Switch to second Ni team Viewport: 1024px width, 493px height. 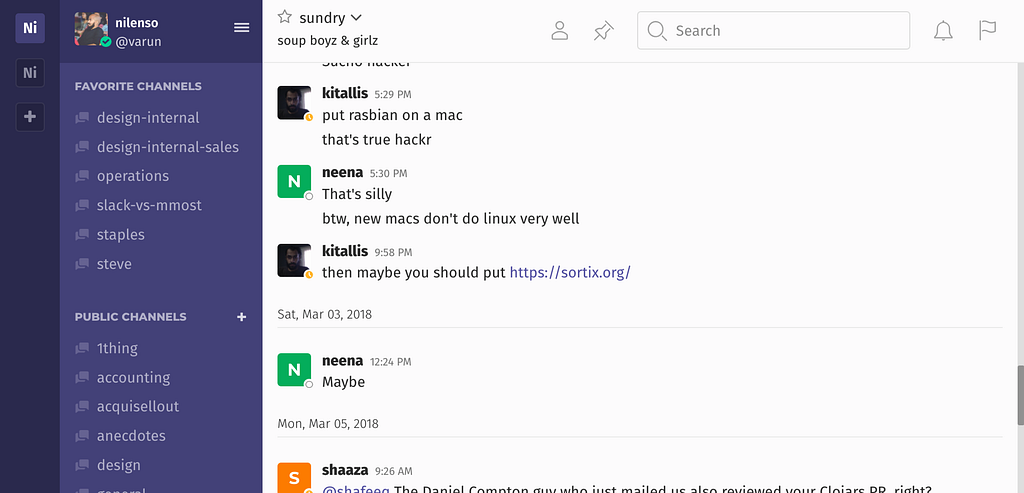click(30, 73)
